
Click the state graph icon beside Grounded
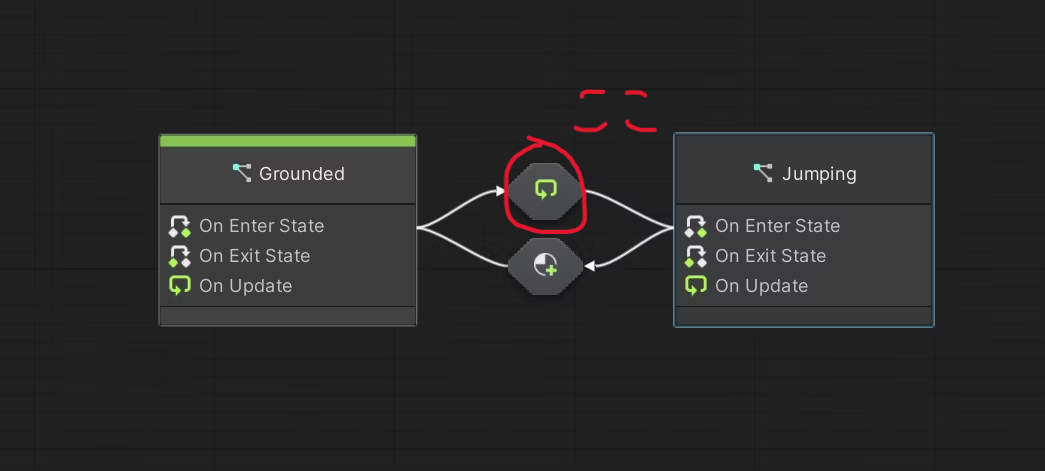tap(242, 173)
